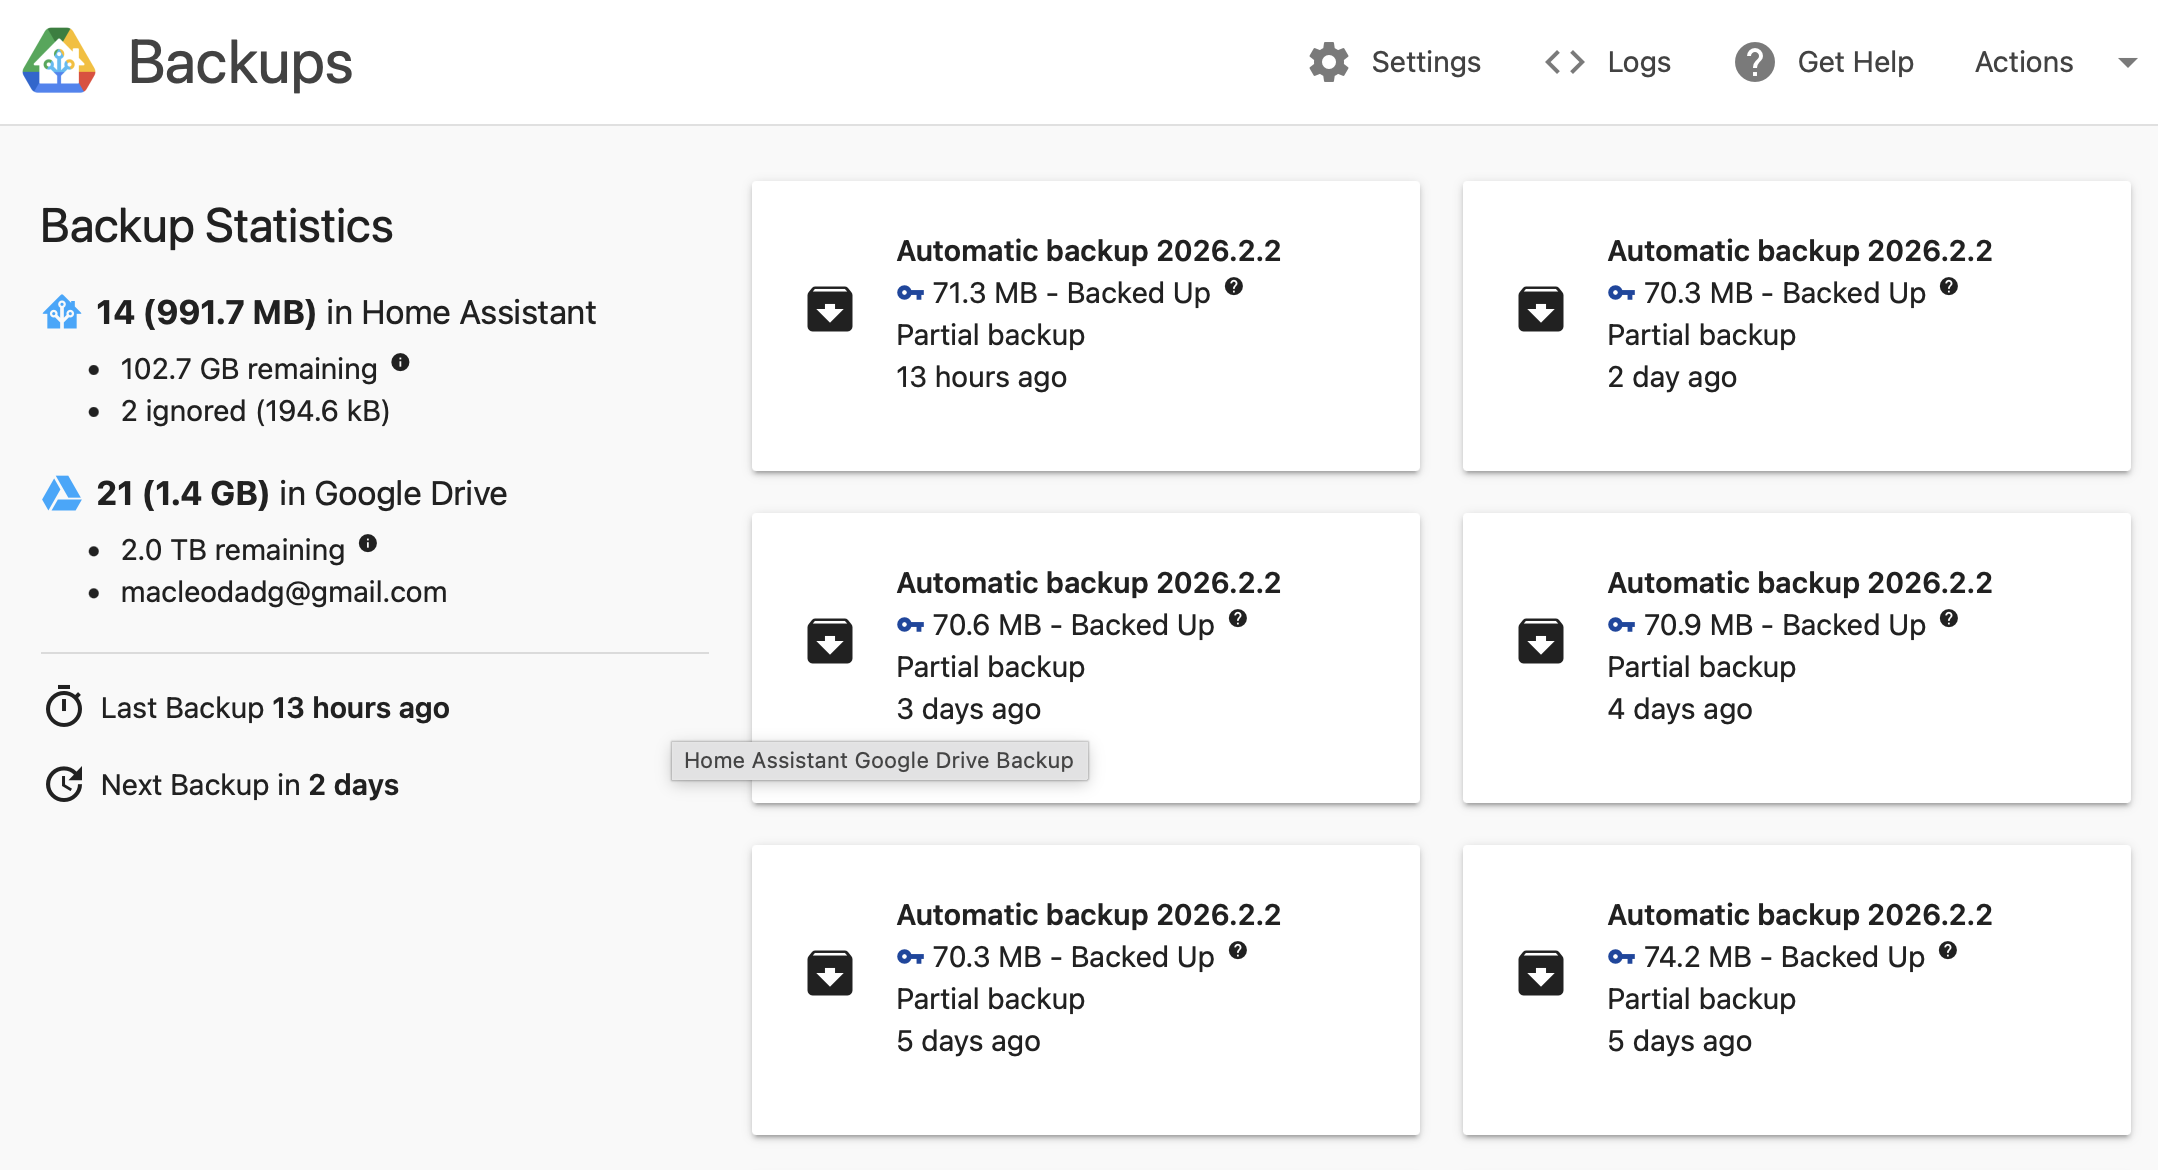Click the key icon on 70.3 MB 2-day-old backup
The image size is (2158, 1170).
(1621, 293)
